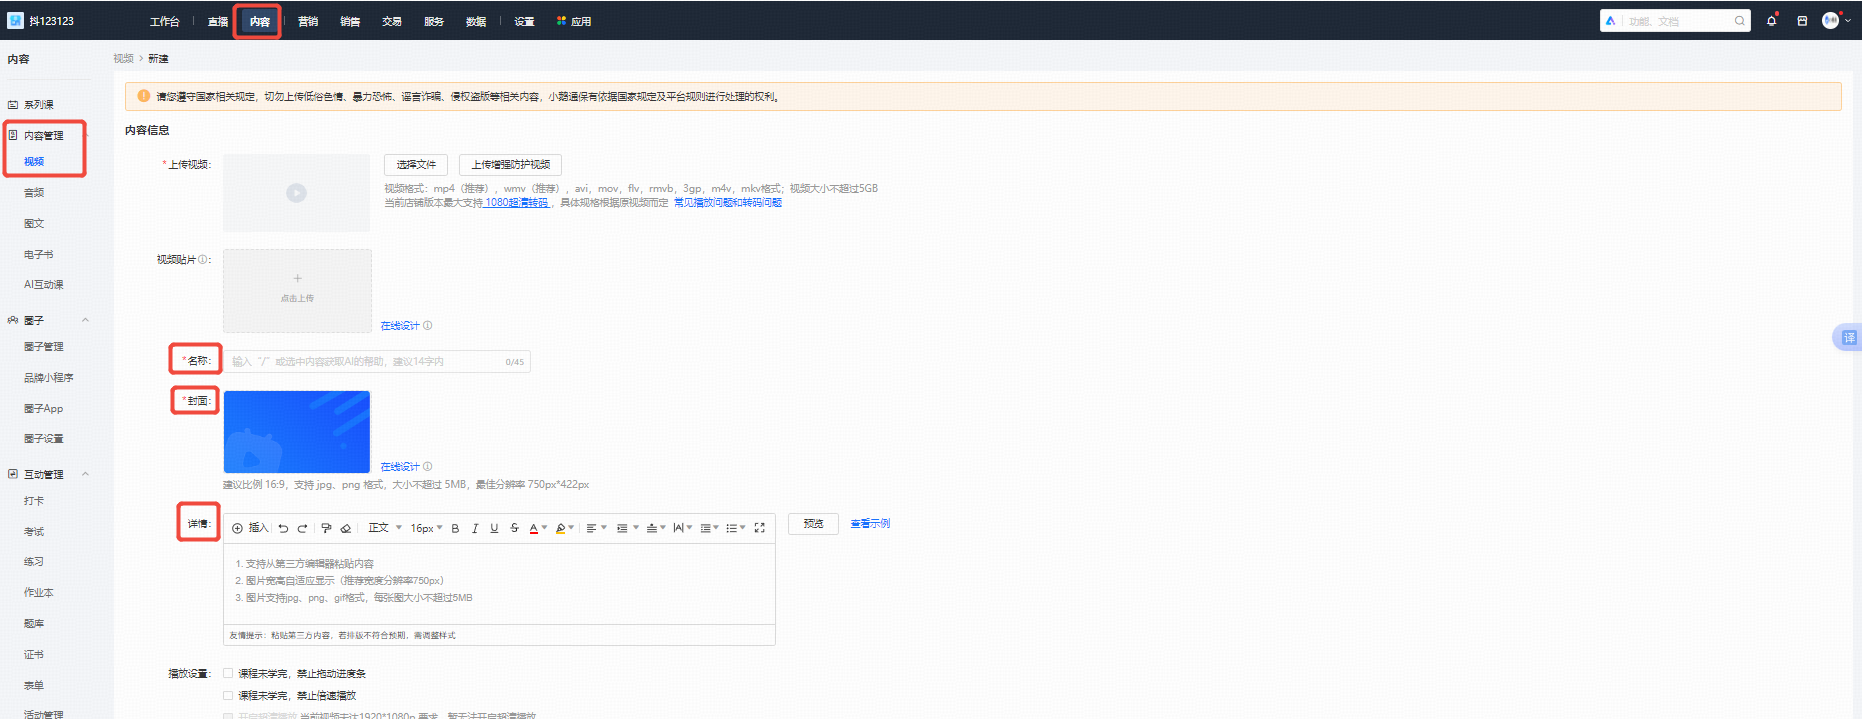This screenshot has width=1862, height=719.
Task: Enable 课程未学完，禁止拖动进度条 checkbox
Action: [228, 673]
